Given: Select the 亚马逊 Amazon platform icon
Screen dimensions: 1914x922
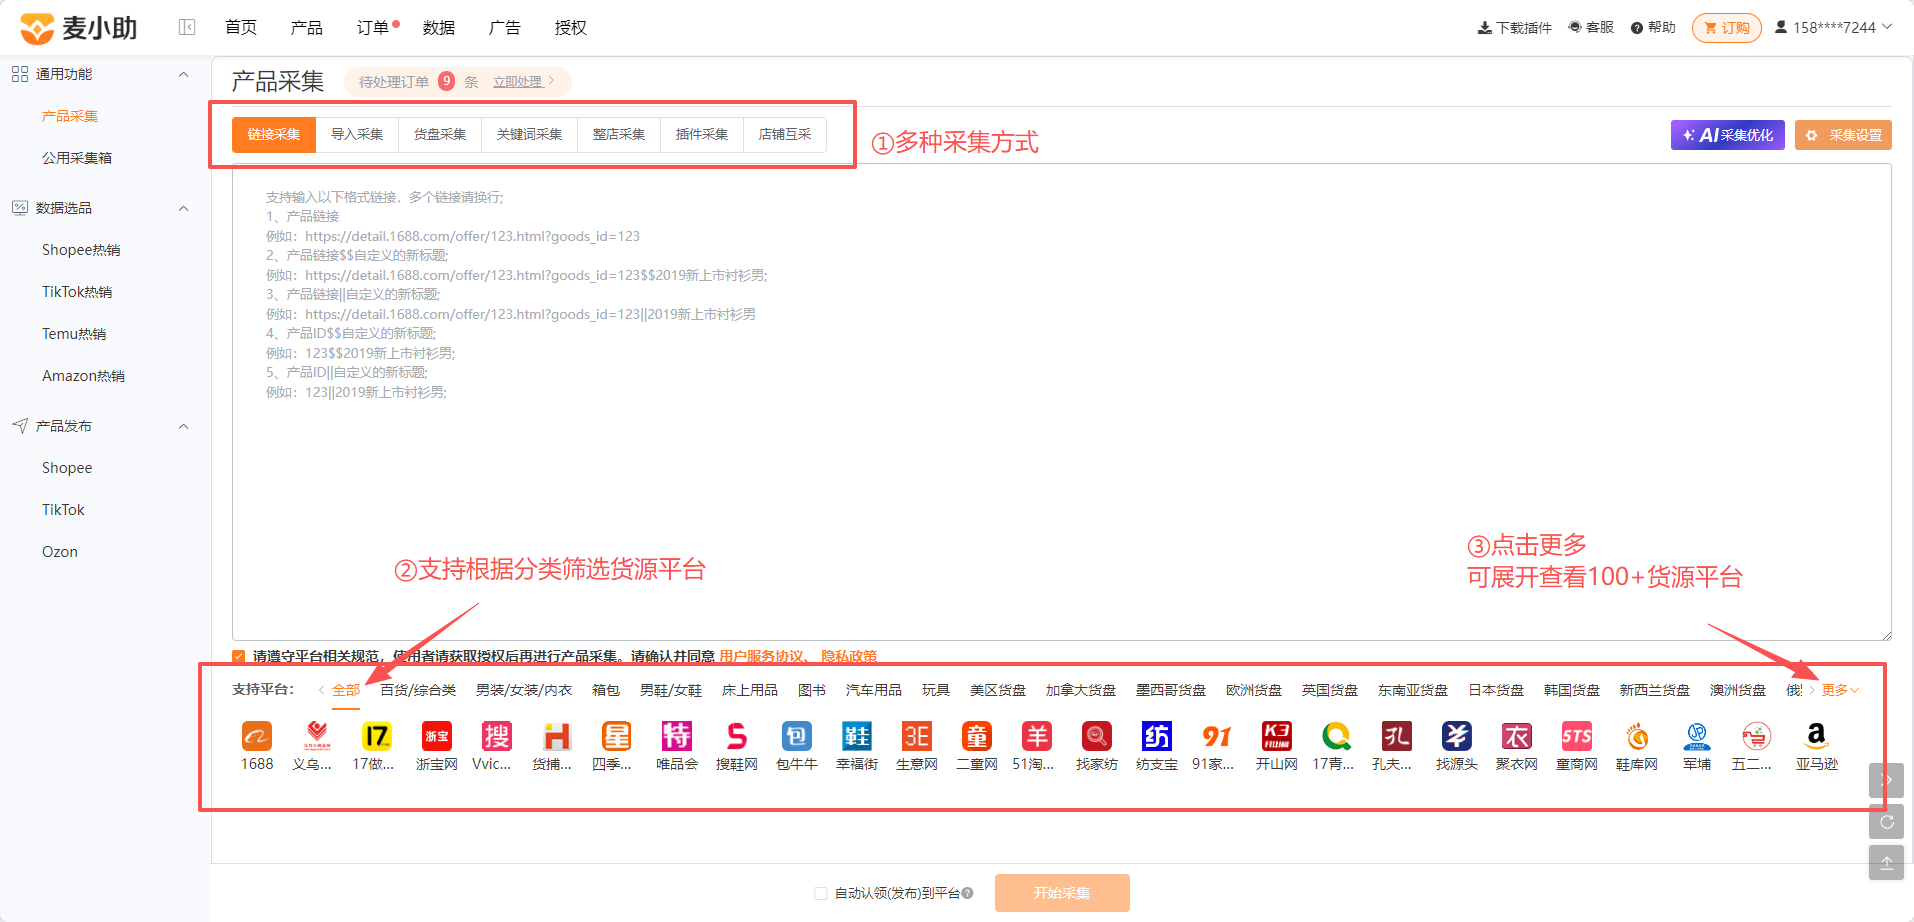Looking at the screenshot, I should pyautogui.click(x=1817, y=737).
